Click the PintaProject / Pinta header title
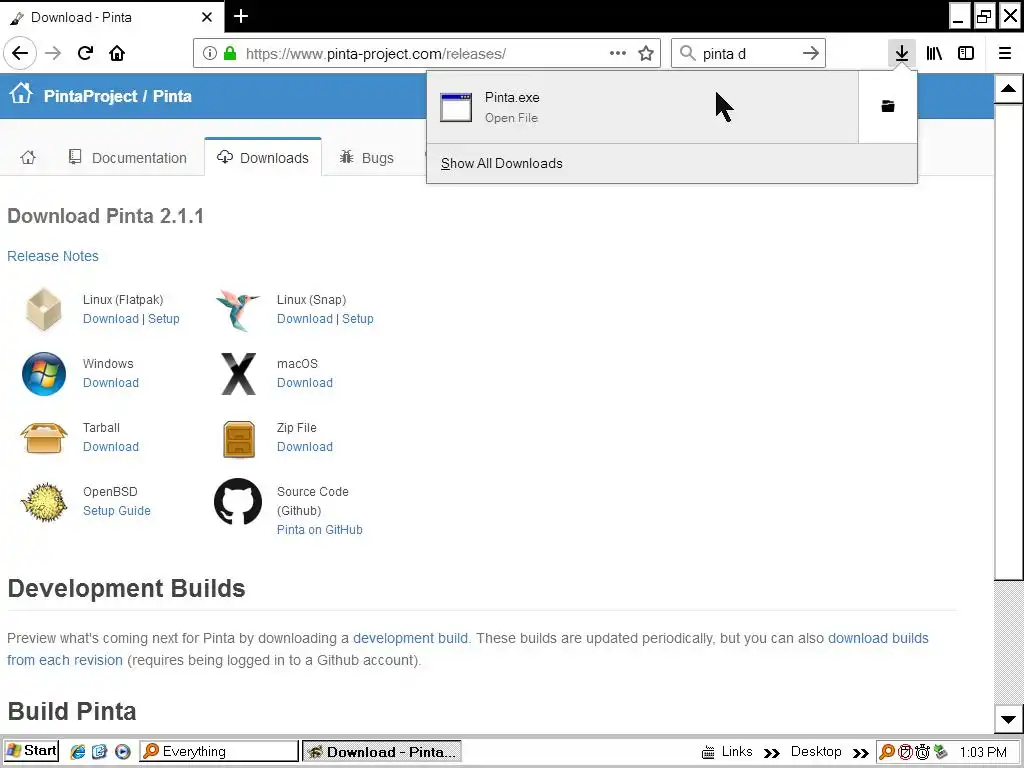The image size is (1024, 768). click(118, 96)
